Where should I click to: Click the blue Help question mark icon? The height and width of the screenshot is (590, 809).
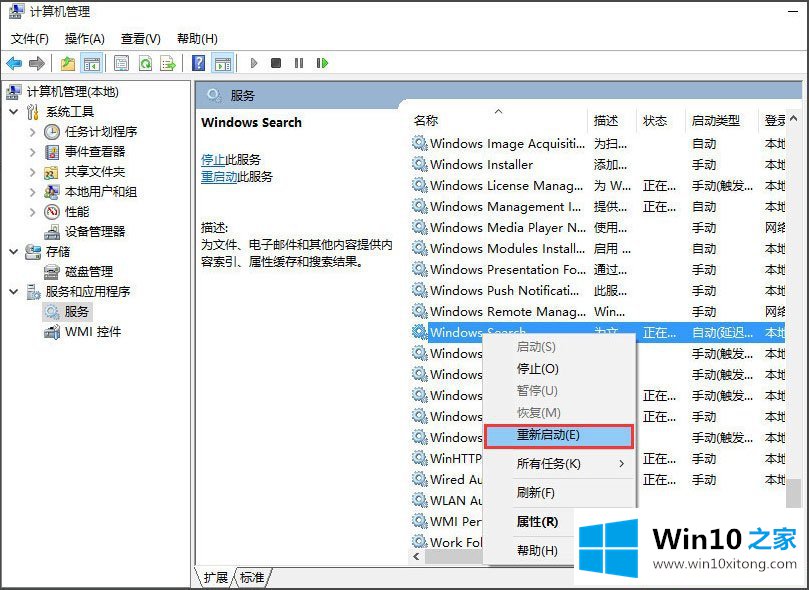[x=198, y=63]
